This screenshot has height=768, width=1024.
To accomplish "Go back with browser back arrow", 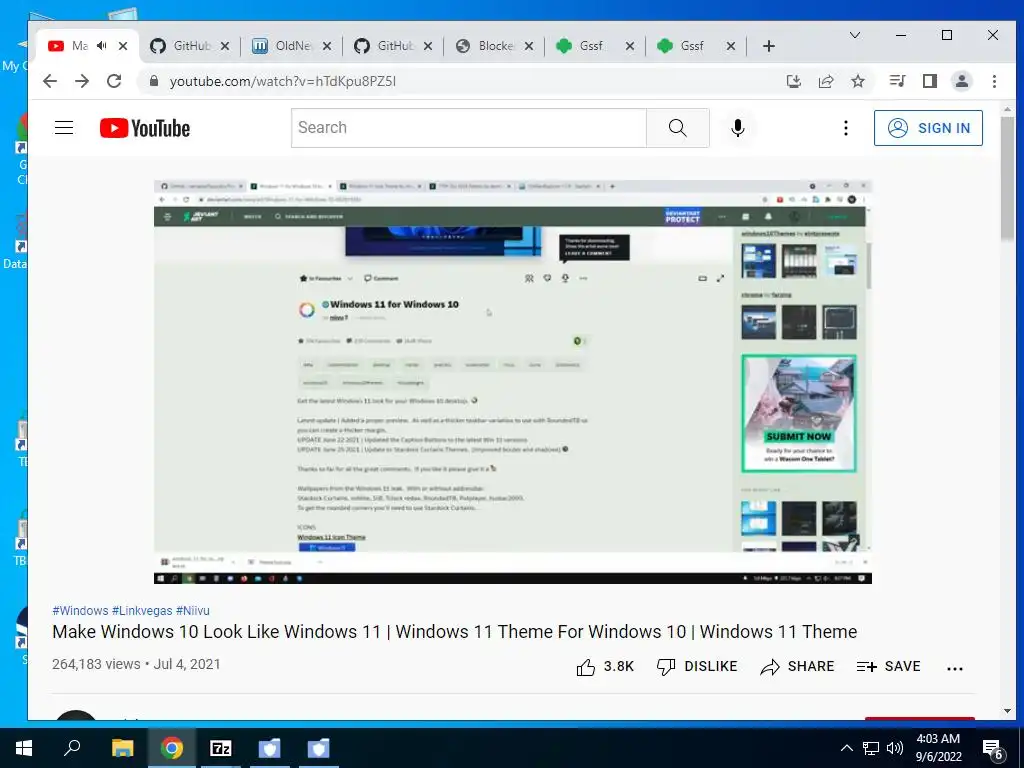I will [x=50, y=81].
